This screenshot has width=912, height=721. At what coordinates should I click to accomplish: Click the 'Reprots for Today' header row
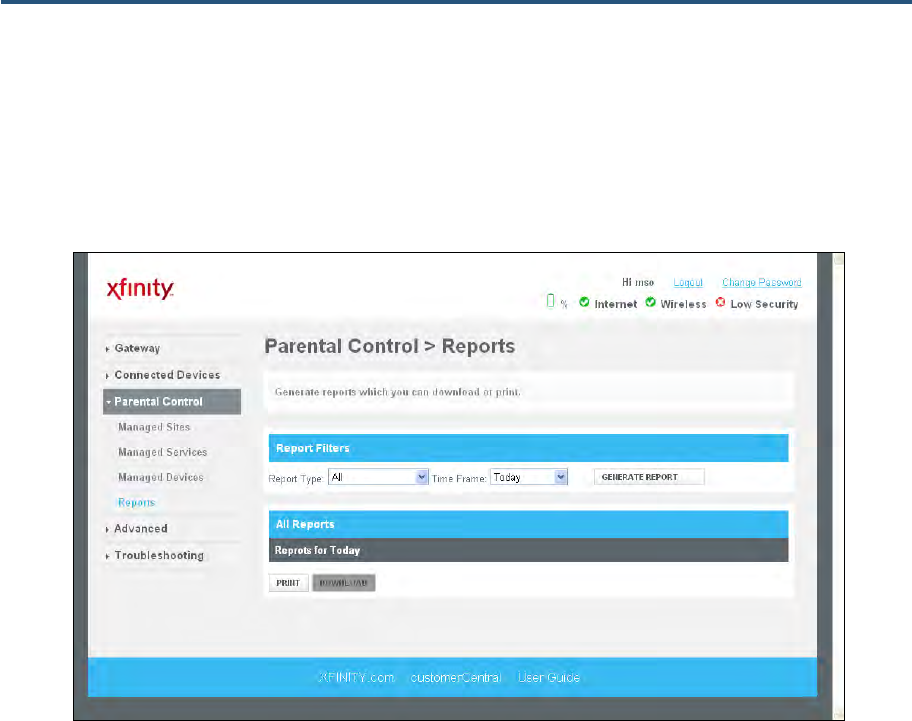point(528,550)
